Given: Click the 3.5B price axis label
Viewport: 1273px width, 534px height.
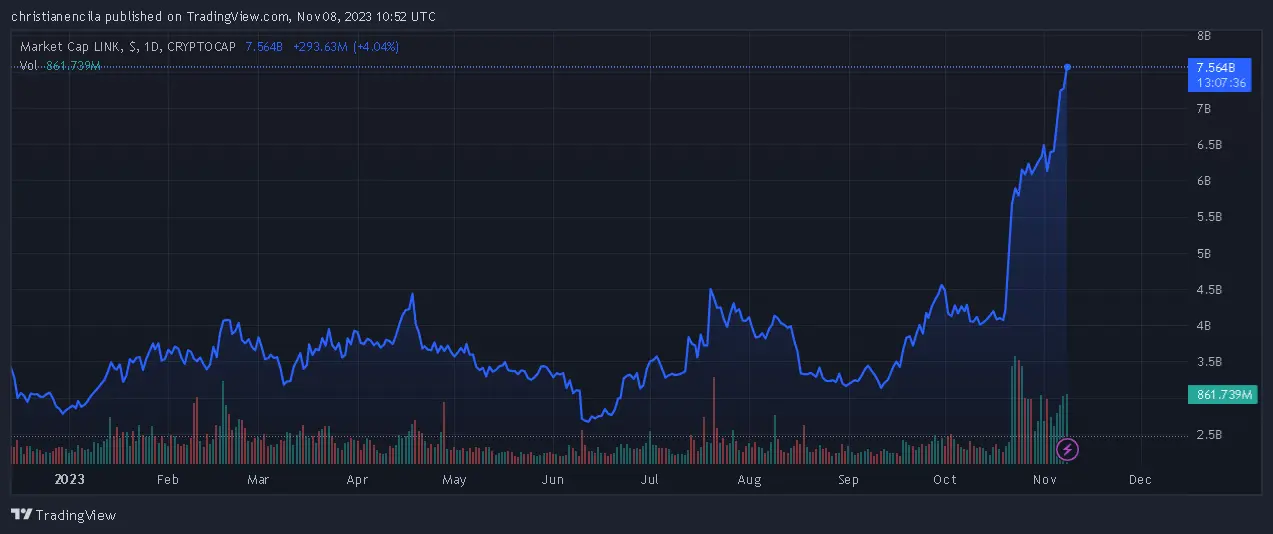Looking at the screenshot, I should (1208, 362).
